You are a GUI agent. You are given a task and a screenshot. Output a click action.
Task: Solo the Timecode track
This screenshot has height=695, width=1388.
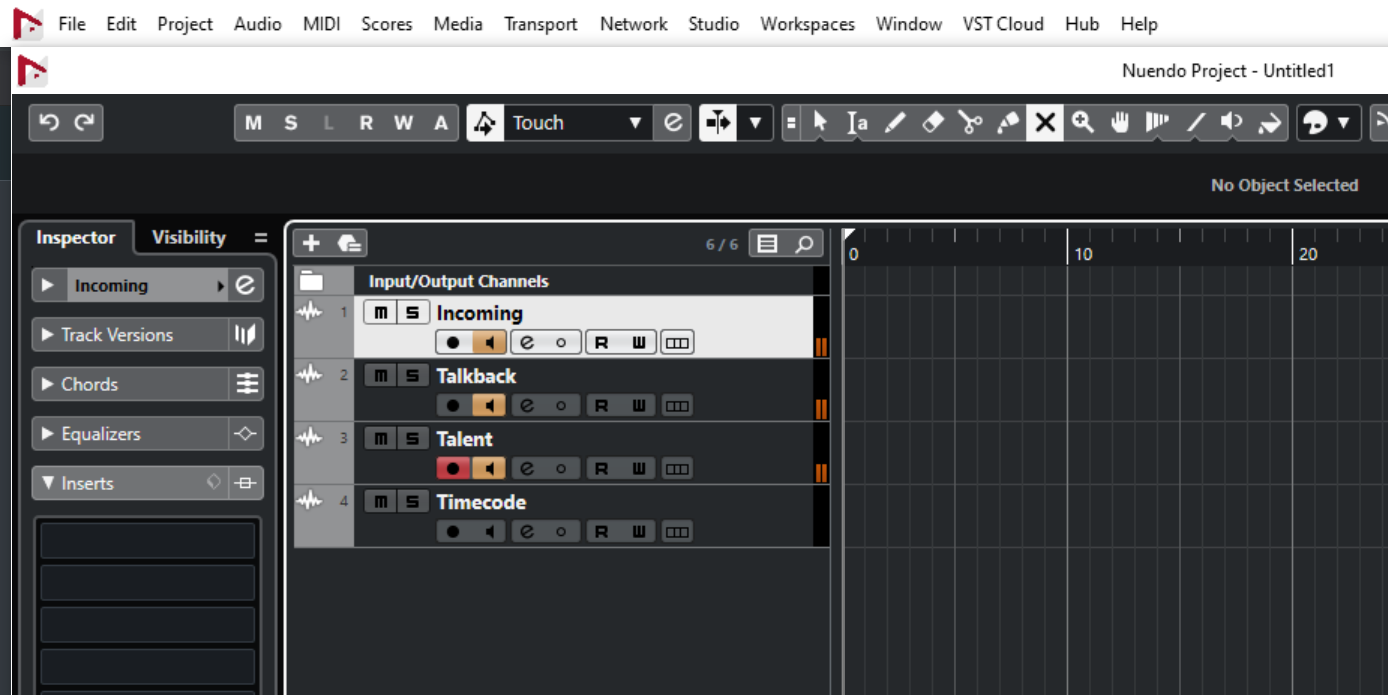pyautogui.click(x=411, y=502)
